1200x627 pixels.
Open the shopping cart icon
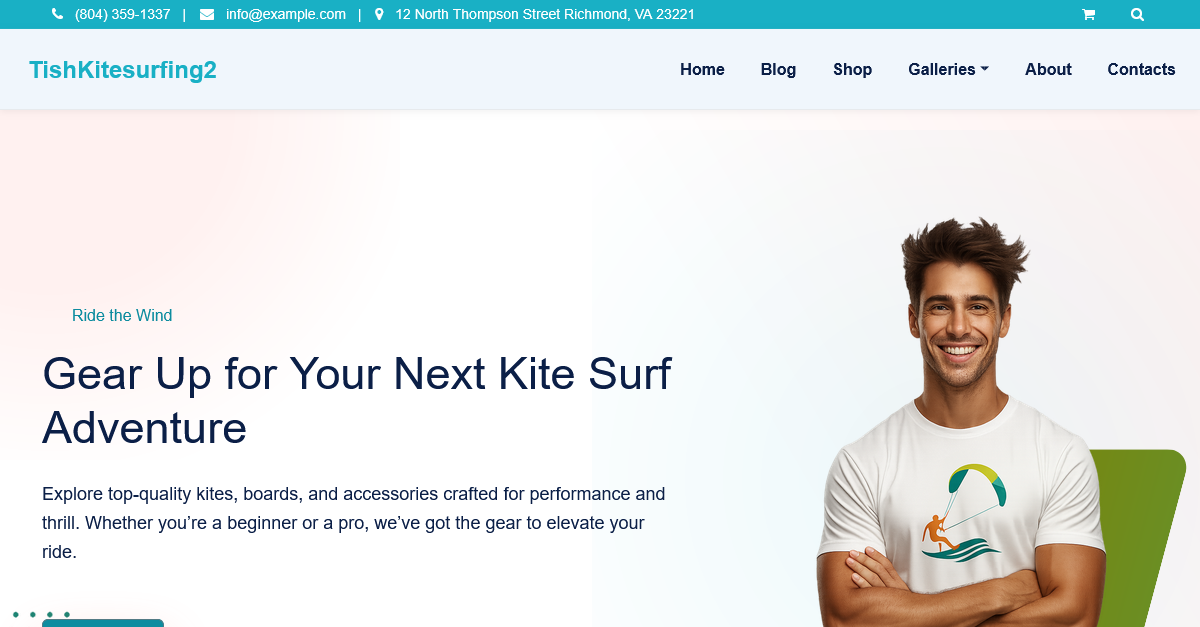[x=1088, y=14]
